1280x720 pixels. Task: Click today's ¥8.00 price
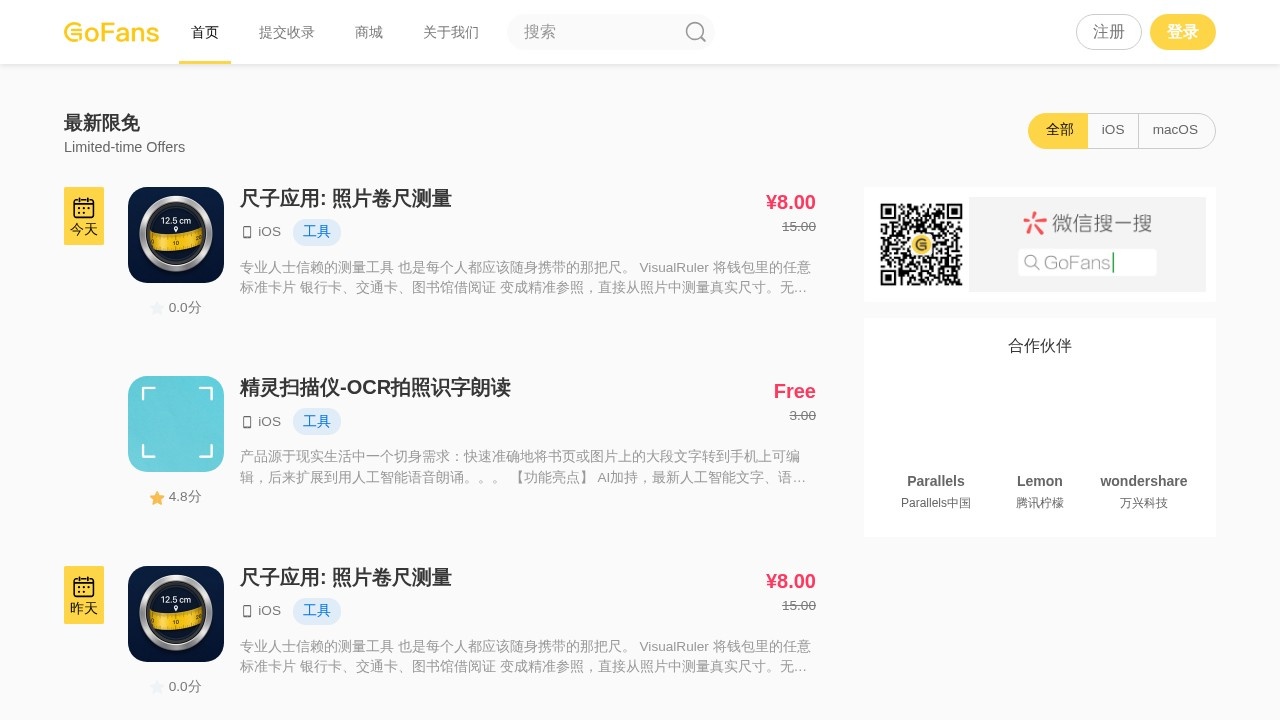pos(791,202)
